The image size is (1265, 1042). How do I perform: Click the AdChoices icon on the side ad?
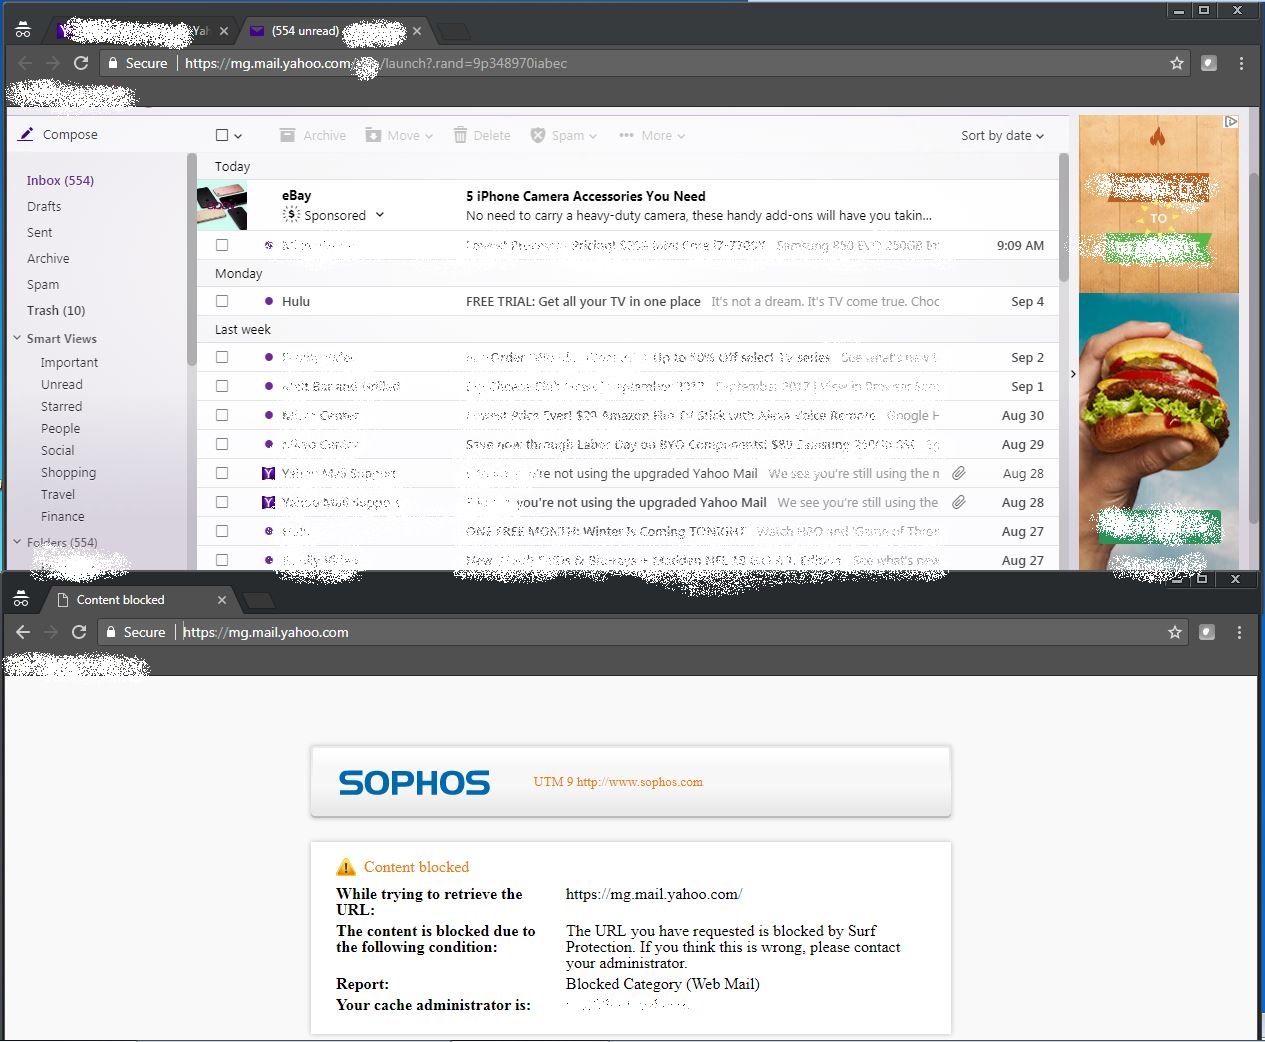point(1231,122)
